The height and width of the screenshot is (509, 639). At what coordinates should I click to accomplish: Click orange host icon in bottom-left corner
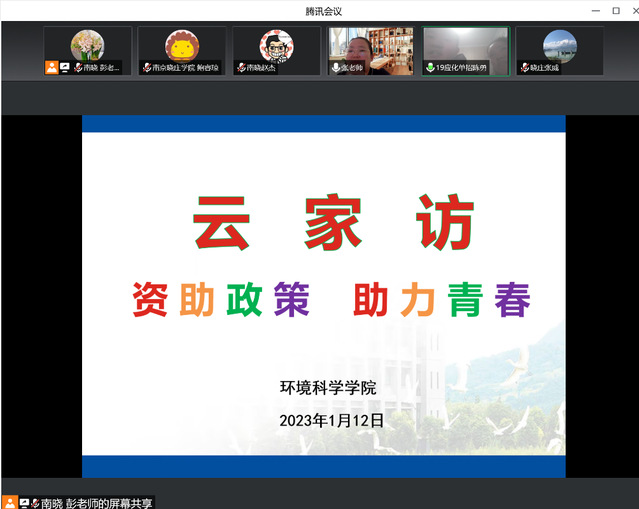click(9, 502)
